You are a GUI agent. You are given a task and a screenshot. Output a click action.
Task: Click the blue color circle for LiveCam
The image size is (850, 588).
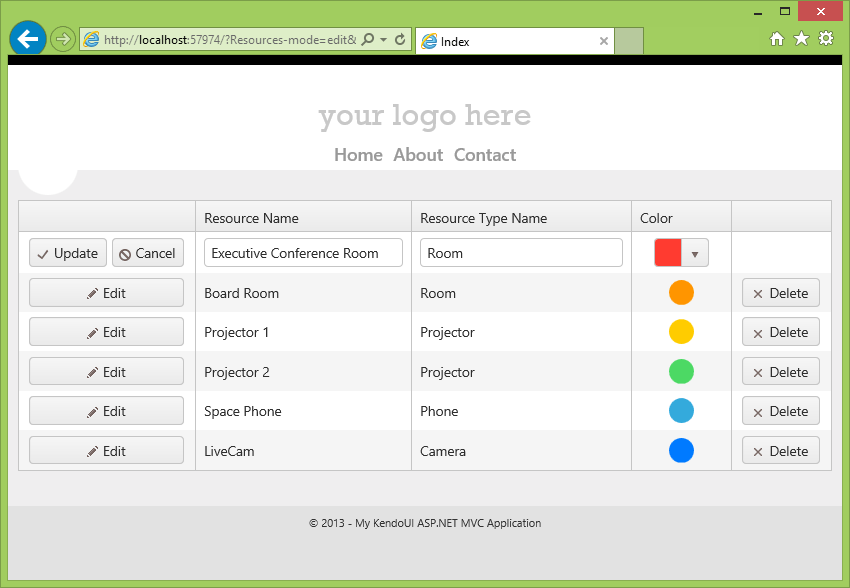click(681, 450)
